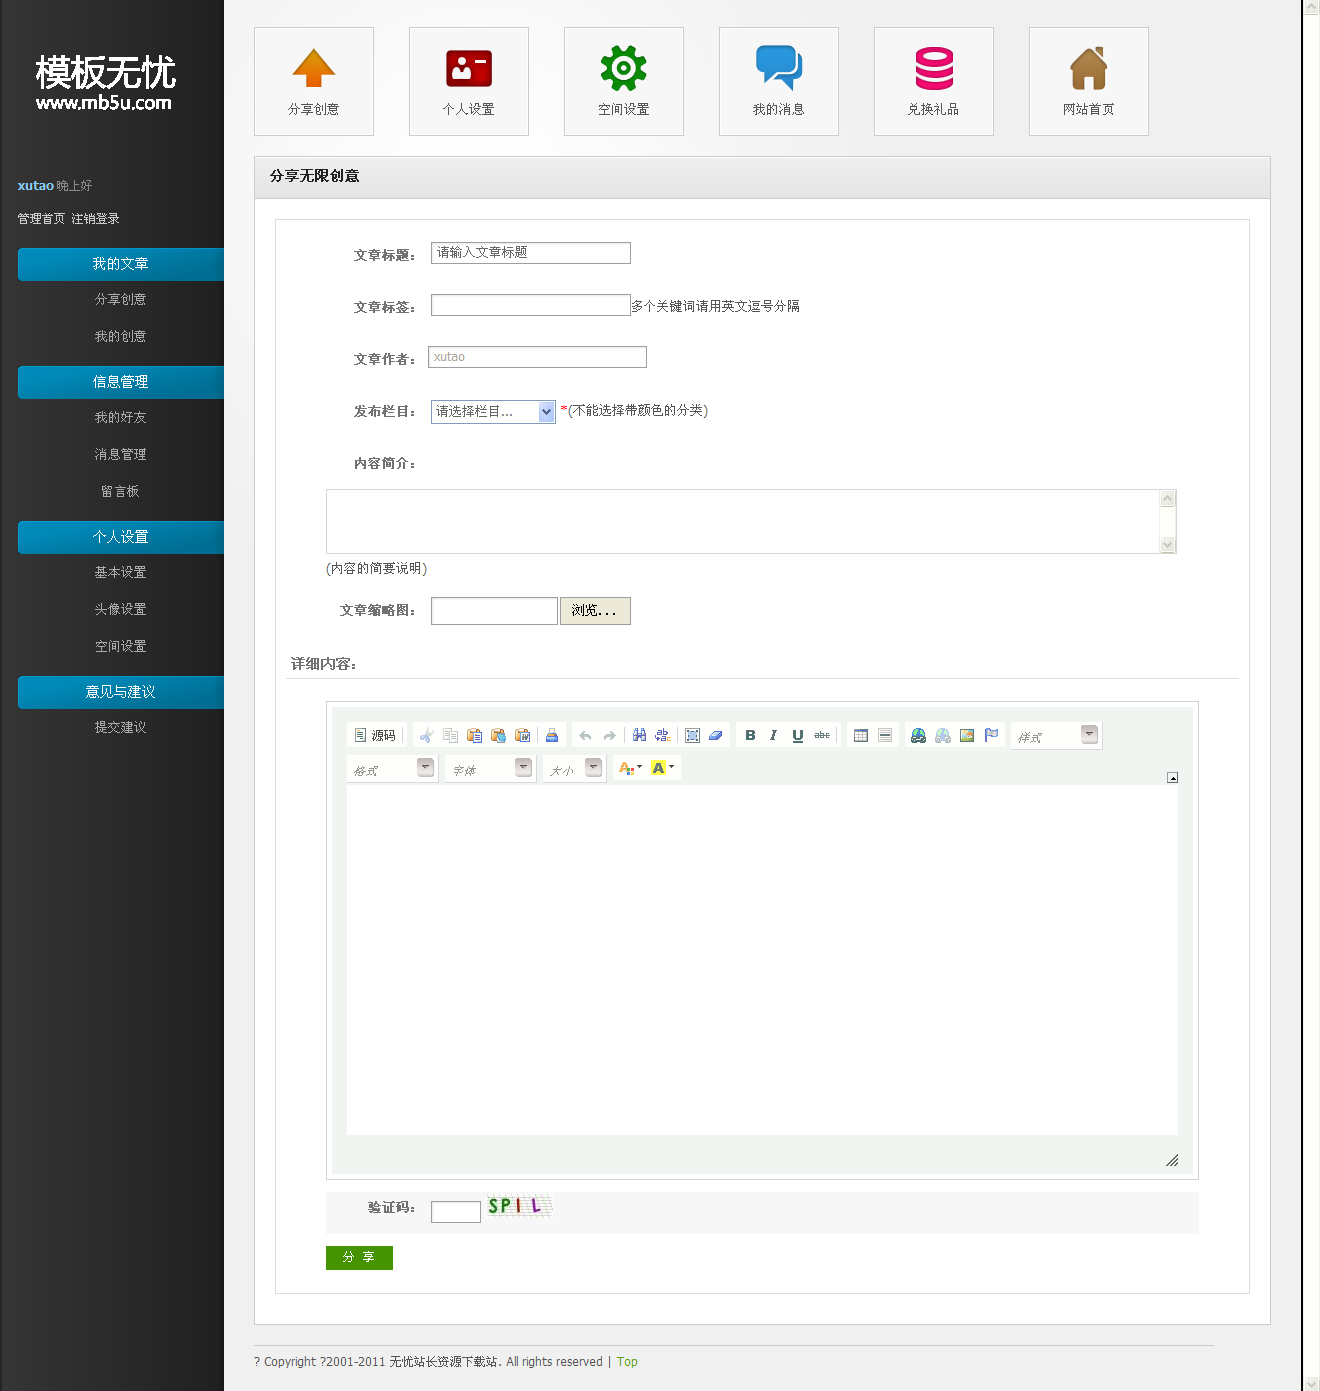Click the find binoculars icon

(639, 735)
